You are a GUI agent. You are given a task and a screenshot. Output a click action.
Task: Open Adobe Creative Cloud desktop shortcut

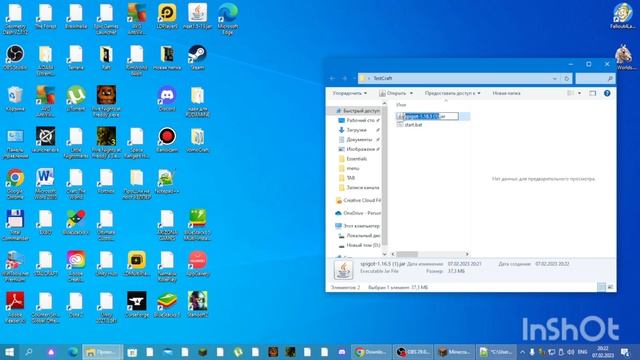point(76,266)
